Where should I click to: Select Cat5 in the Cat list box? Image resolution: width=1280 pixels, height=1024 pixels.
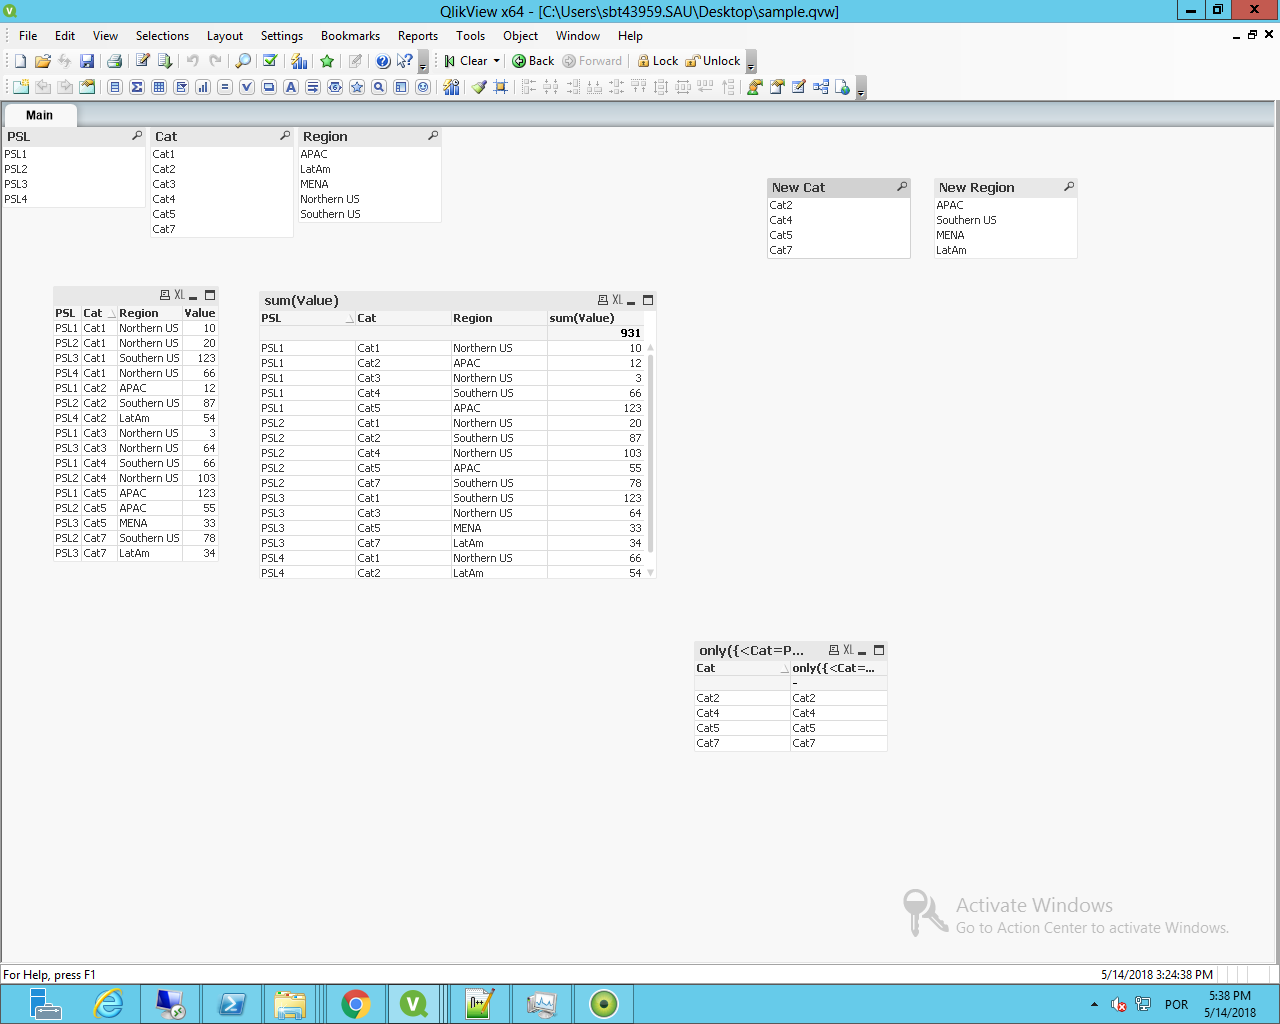221,214
